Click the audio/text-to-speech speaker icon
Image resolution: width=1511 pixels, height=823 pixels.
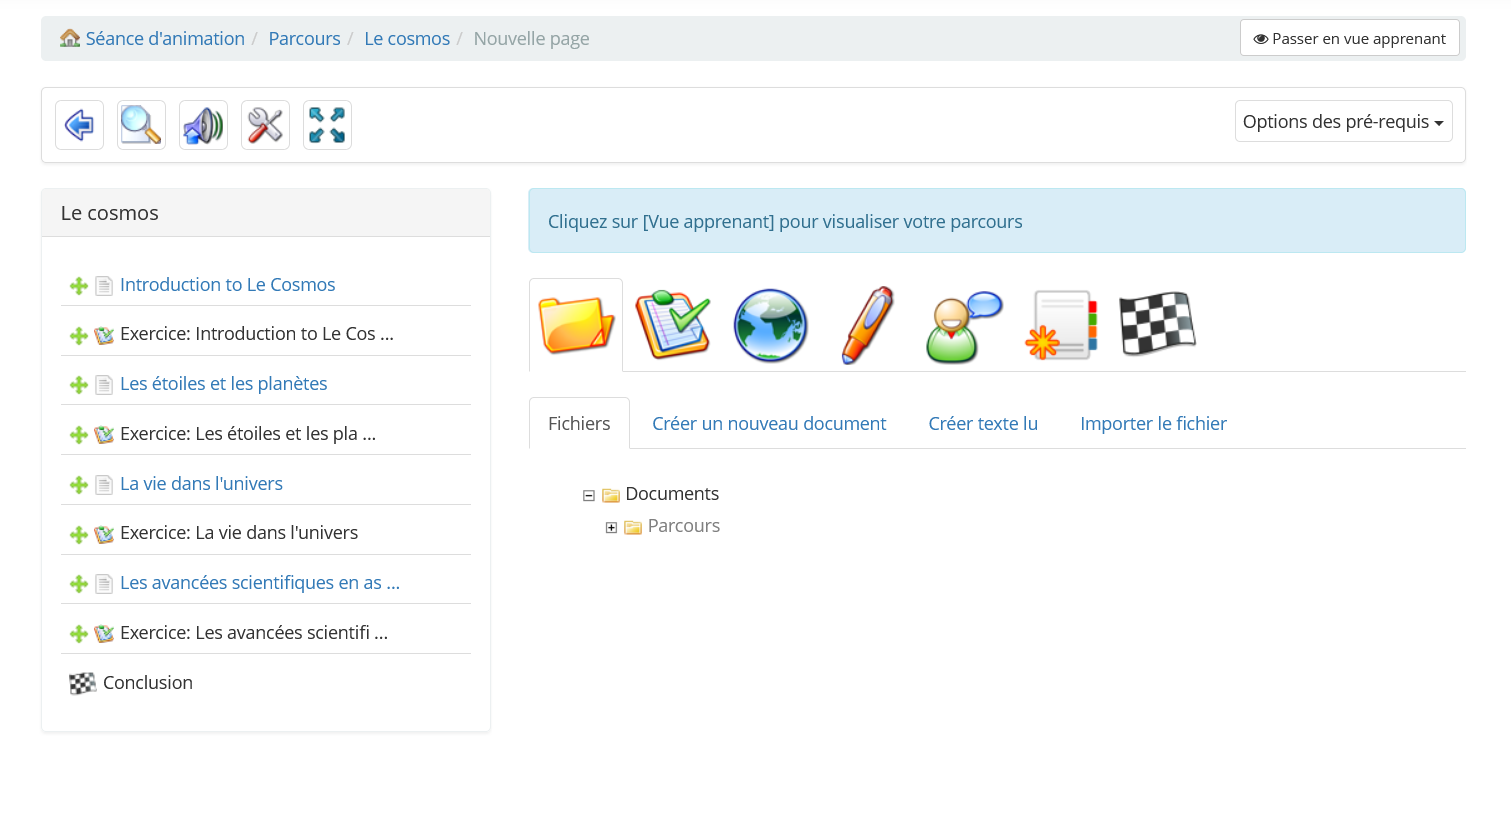(x=203, y=124)
